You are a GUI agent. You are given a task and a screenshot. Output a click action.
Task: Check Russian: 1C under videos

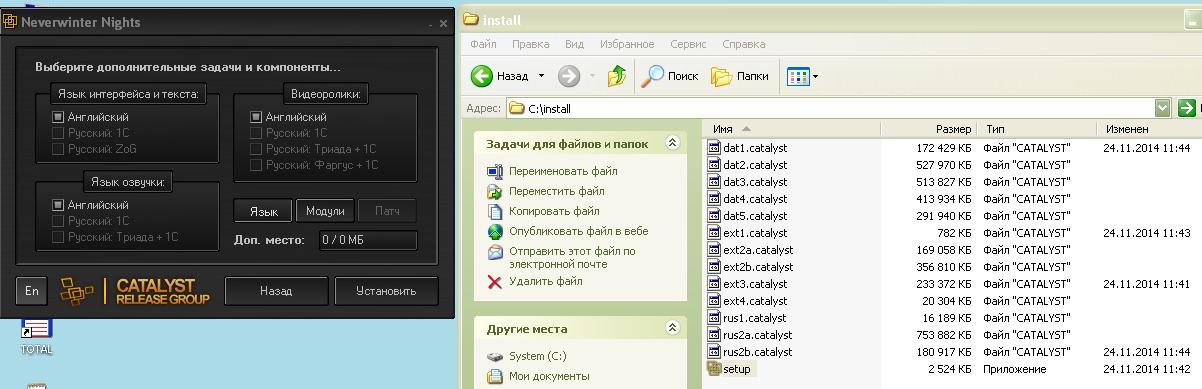pos(256,133)
